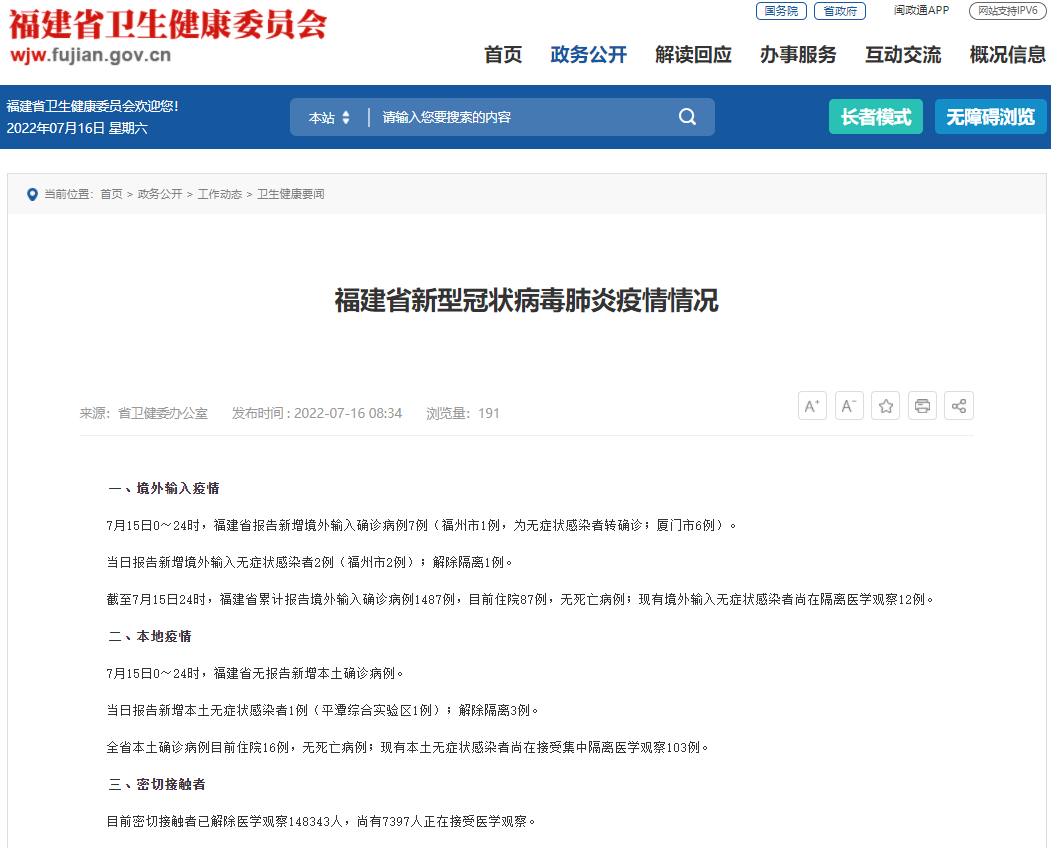Switch on 无障碍浏览 accessible browsing

pos(990,116)
